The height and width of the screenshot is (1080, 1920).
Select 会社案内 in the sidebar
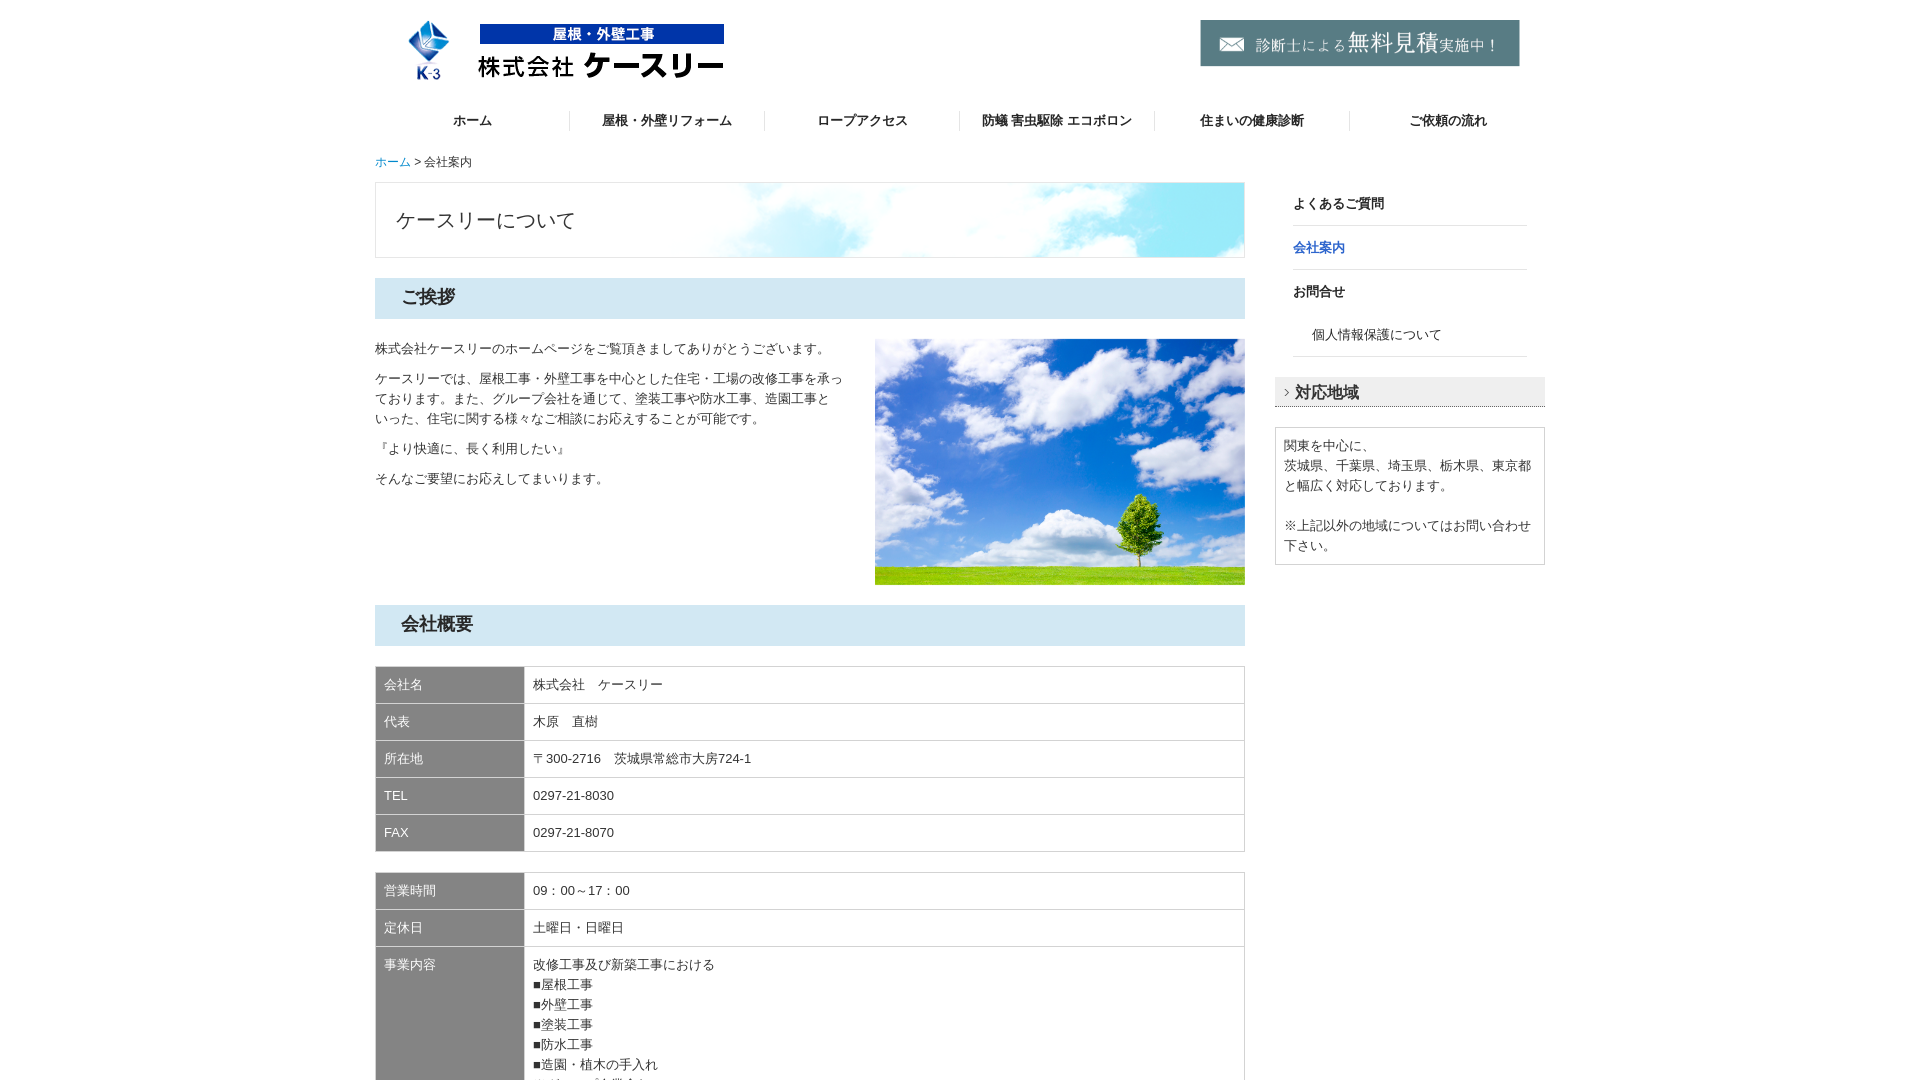[x=1410, y=248]
